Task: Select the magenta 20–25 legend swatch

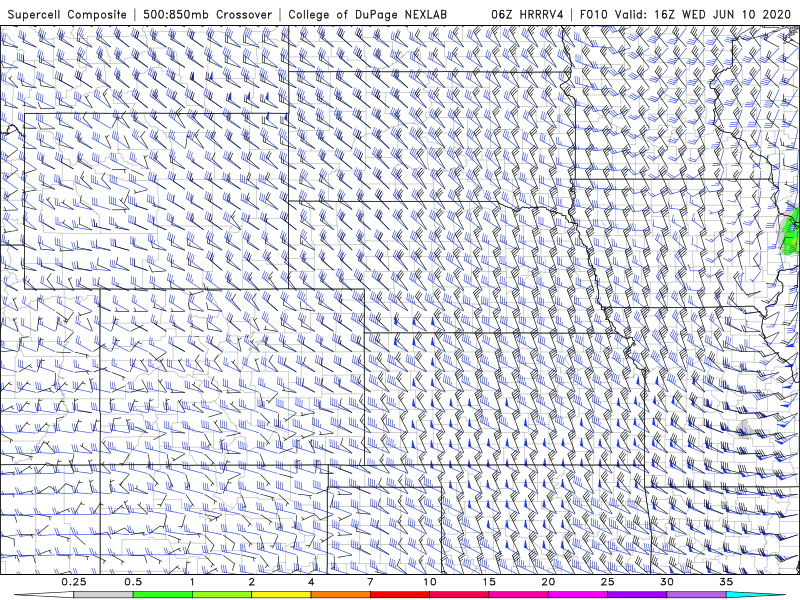Action: (x=578, y=595)
